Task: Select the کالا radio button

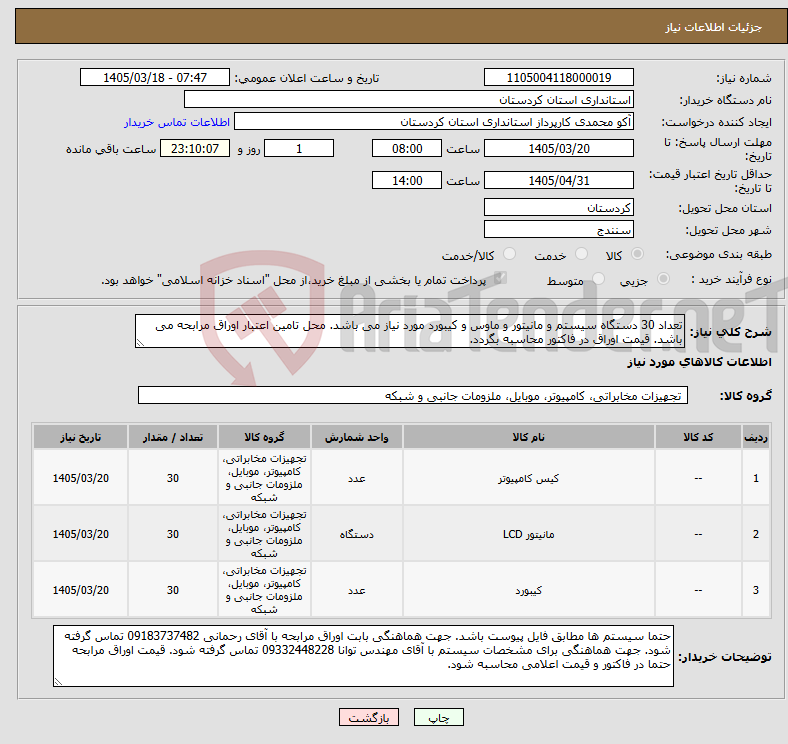Action: pos(637,254)
